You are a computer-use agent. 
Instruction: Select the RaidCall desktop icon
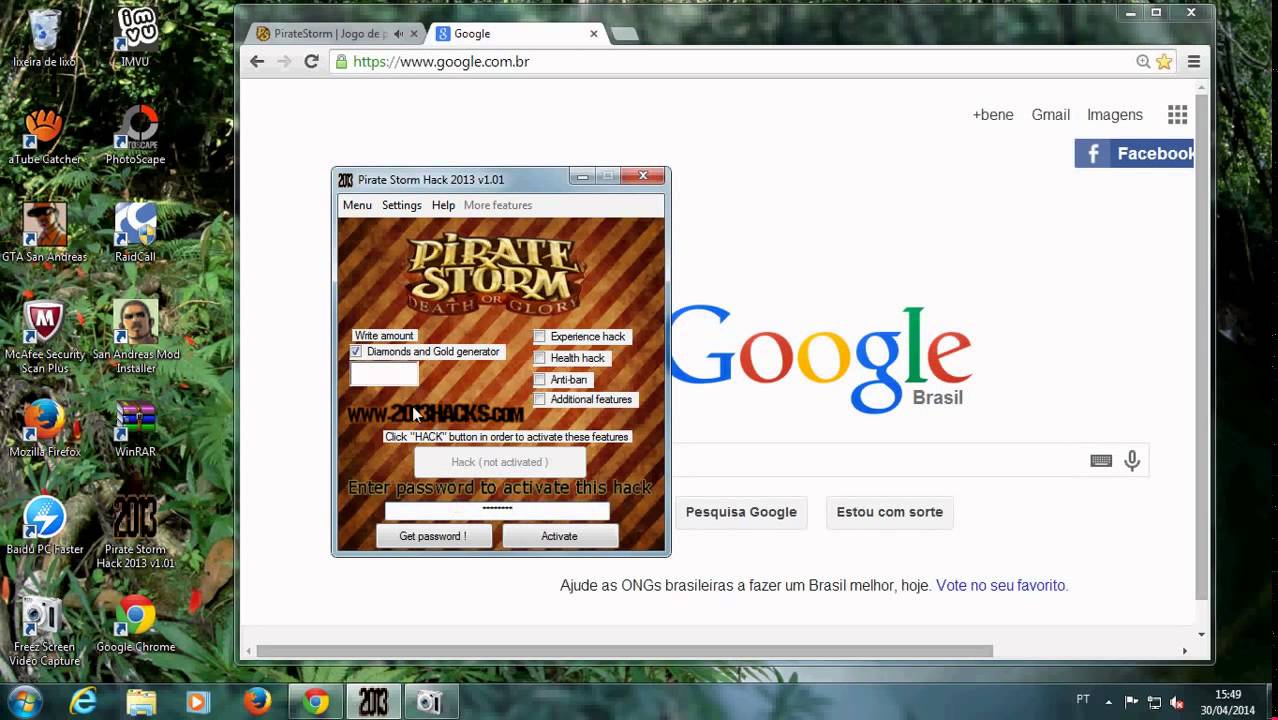pos(135,232)
